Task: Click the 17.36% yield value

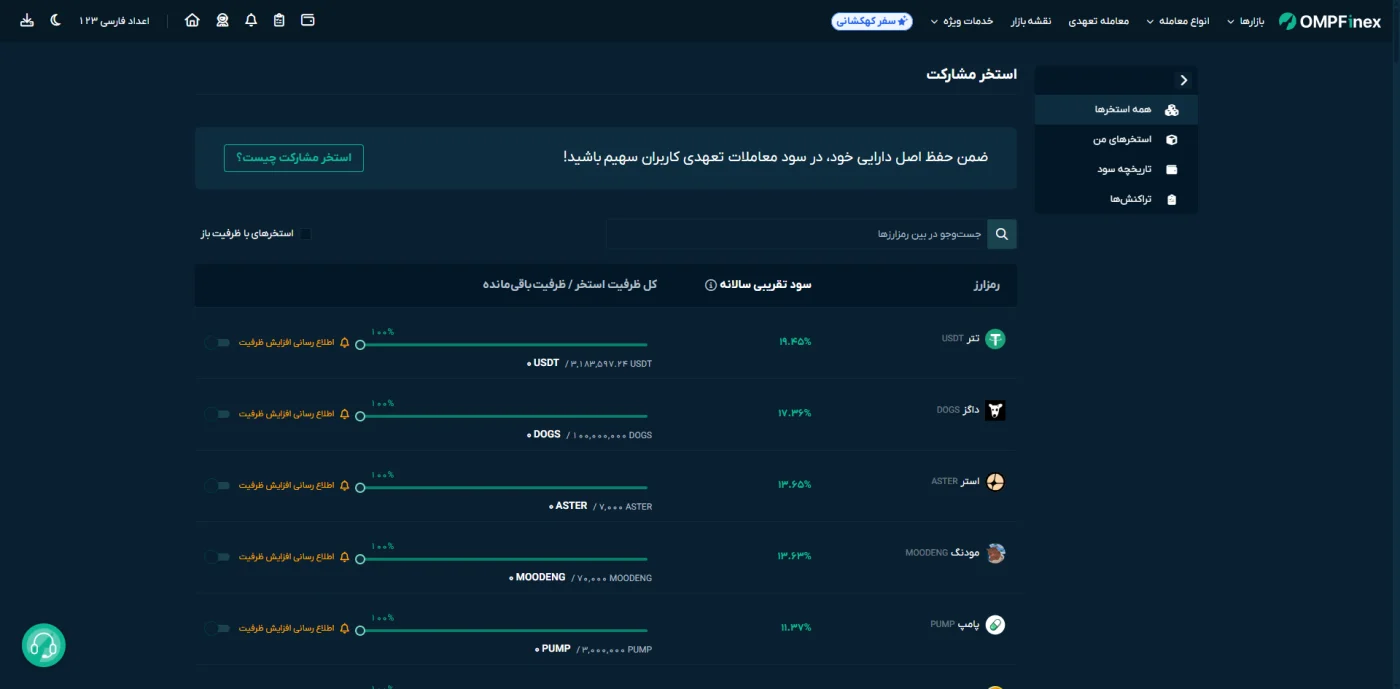Action: pyautogui.click(x=795, y=413)
